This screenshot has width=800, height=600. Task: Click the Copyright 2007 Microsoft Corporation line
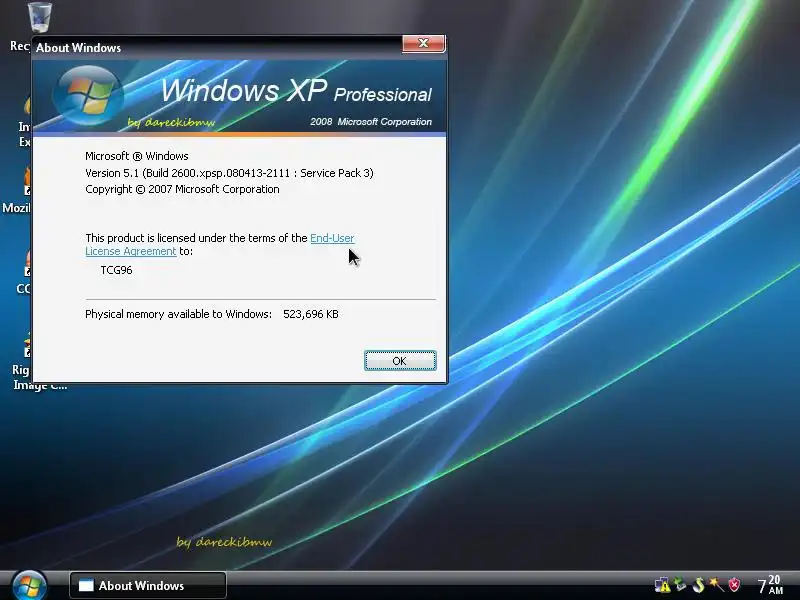tap(182, 189)
